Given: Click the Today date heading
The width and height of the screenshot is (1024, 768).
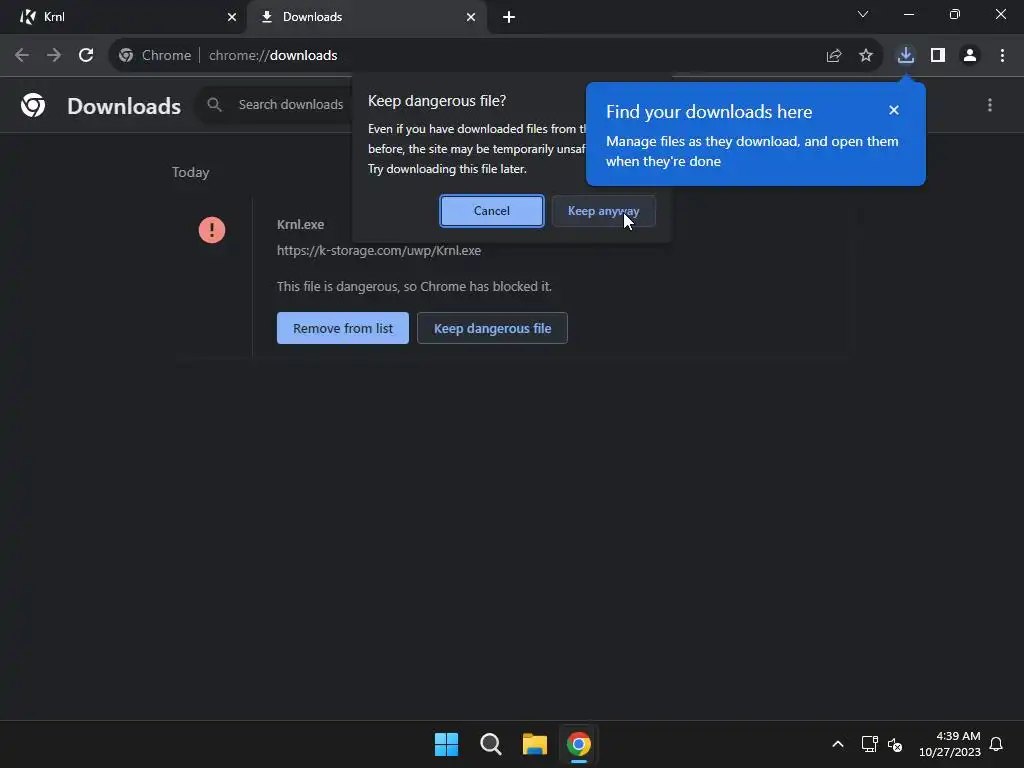Looking at the screenshot, I should pos(191,172).
